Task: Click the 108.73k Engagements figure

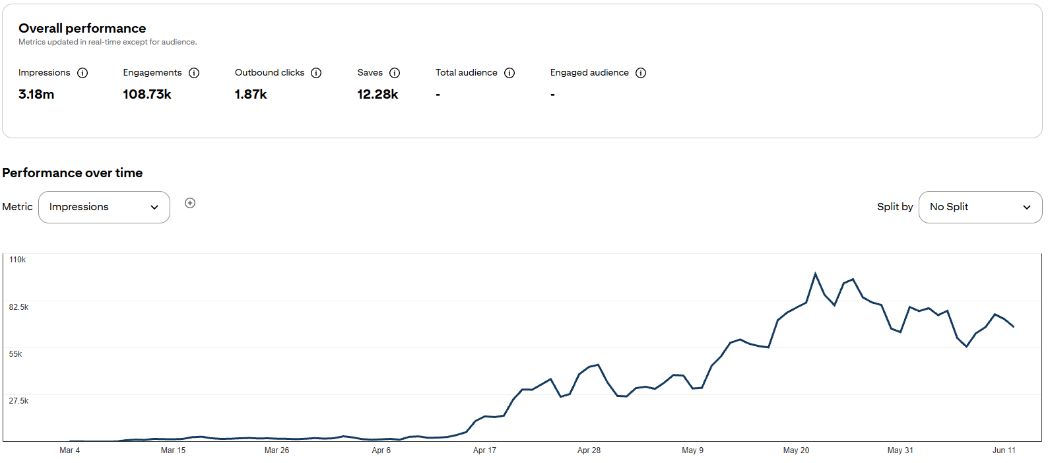Action: point(147,94)
